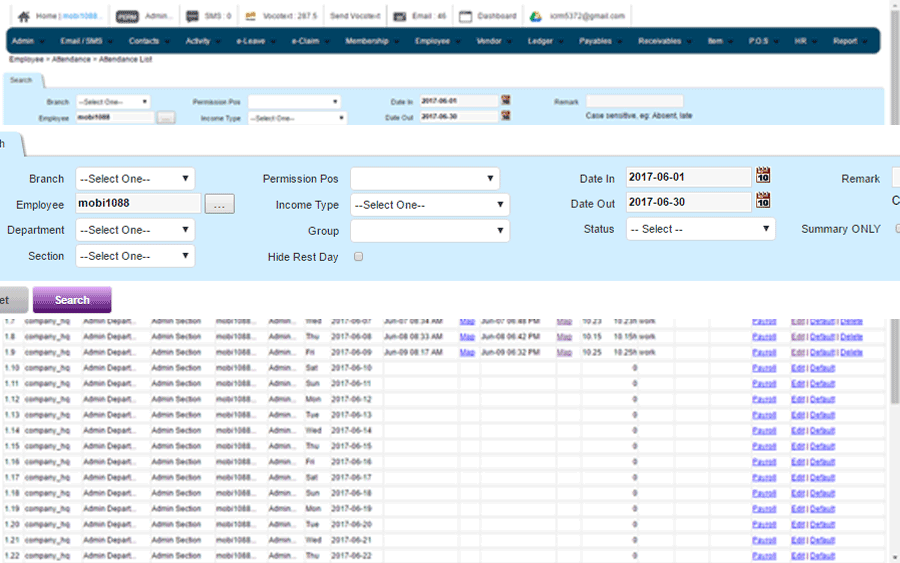The height and width of the screenshot is (563, 900).
Task: Click the Vocotext credit icon
Action: [250, 16]
